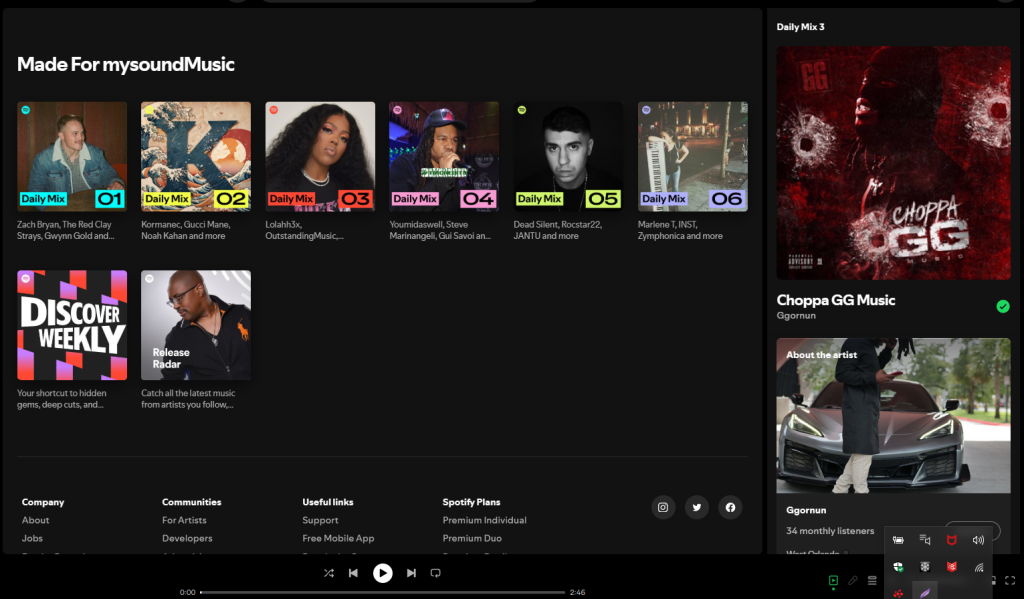Click the Choppa GG Music album artwork
This screenshot has height=599, width=1024.
point(893,163)
